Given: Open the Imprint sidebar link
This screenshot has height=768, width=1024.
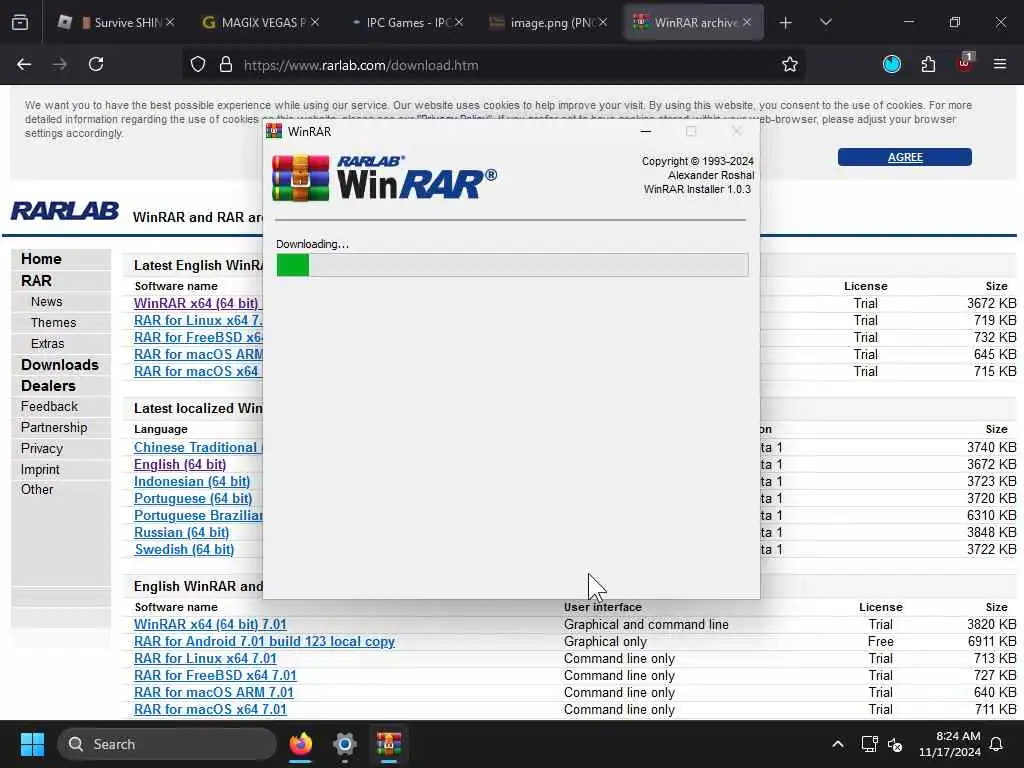Looking at the screenshot, I should point(40,470).
